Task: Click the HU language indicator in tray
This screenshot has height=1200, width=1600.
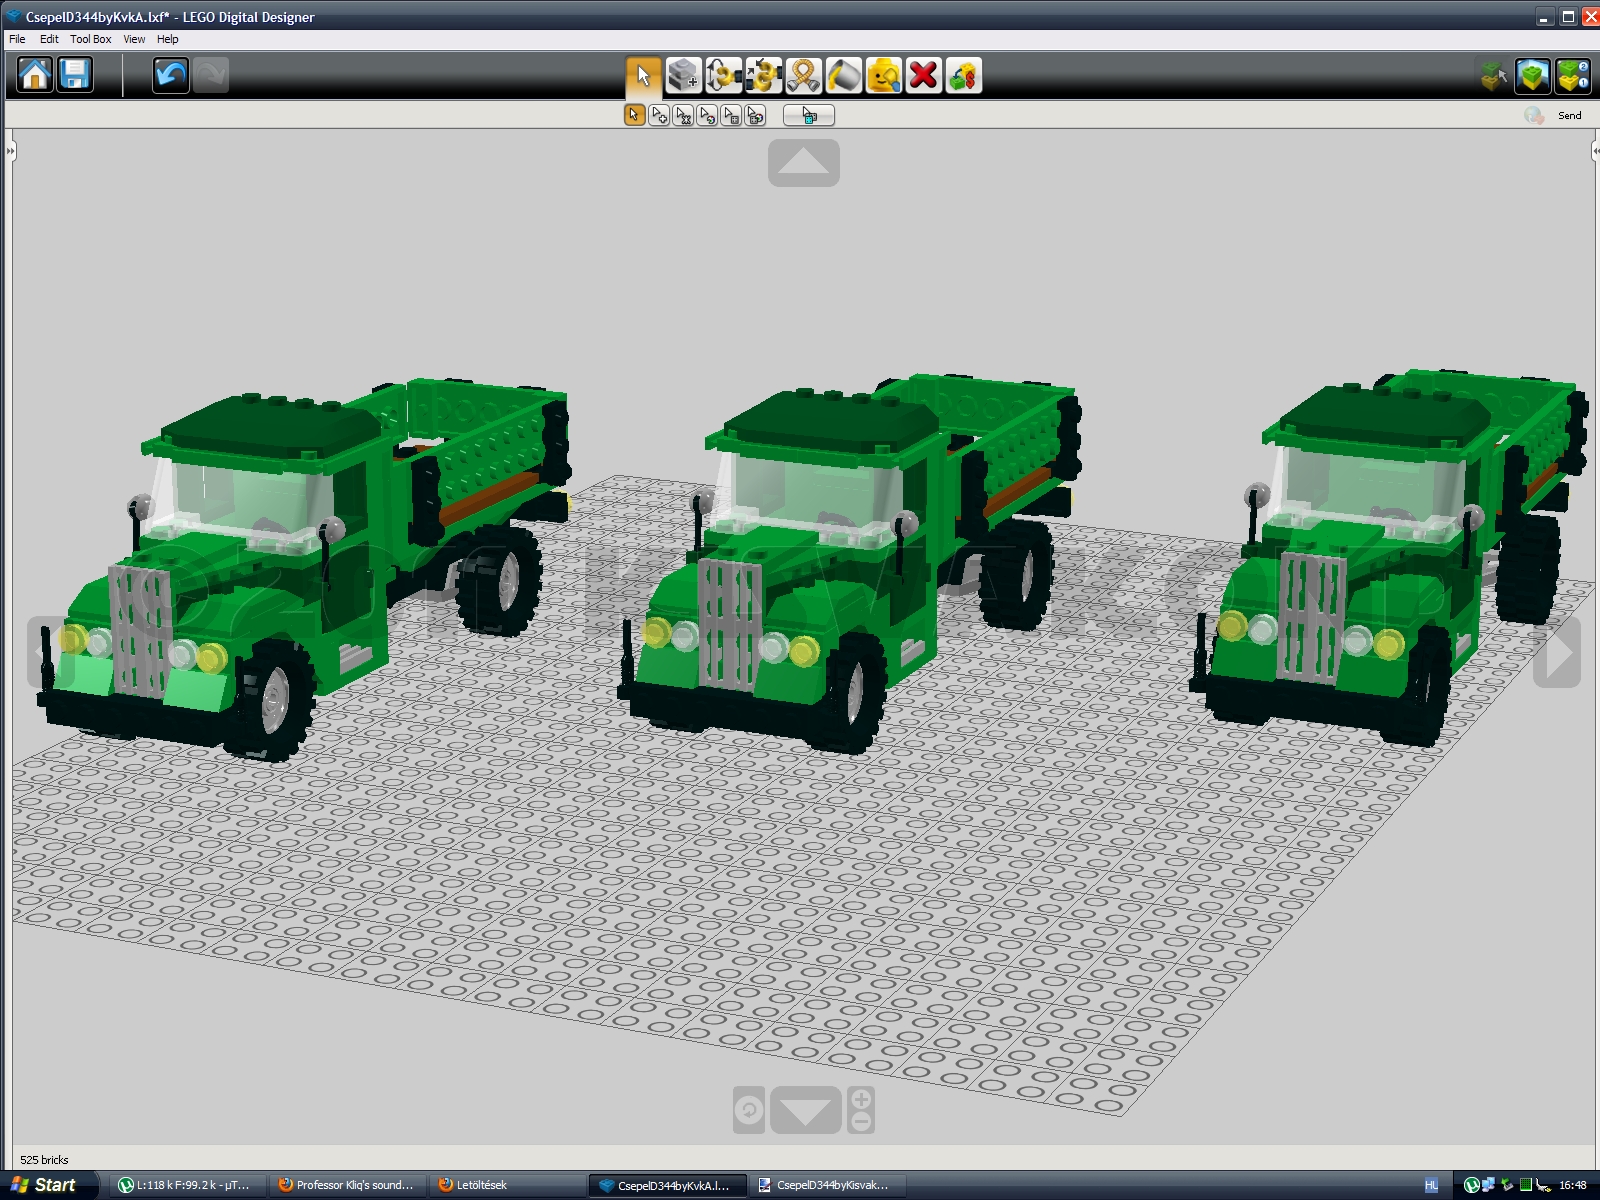Action: (x=1431, y=1185)
